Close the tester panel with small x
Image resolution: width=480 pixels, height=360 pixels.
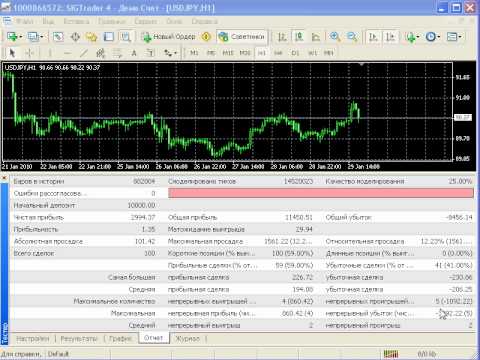tap(4, 178)
